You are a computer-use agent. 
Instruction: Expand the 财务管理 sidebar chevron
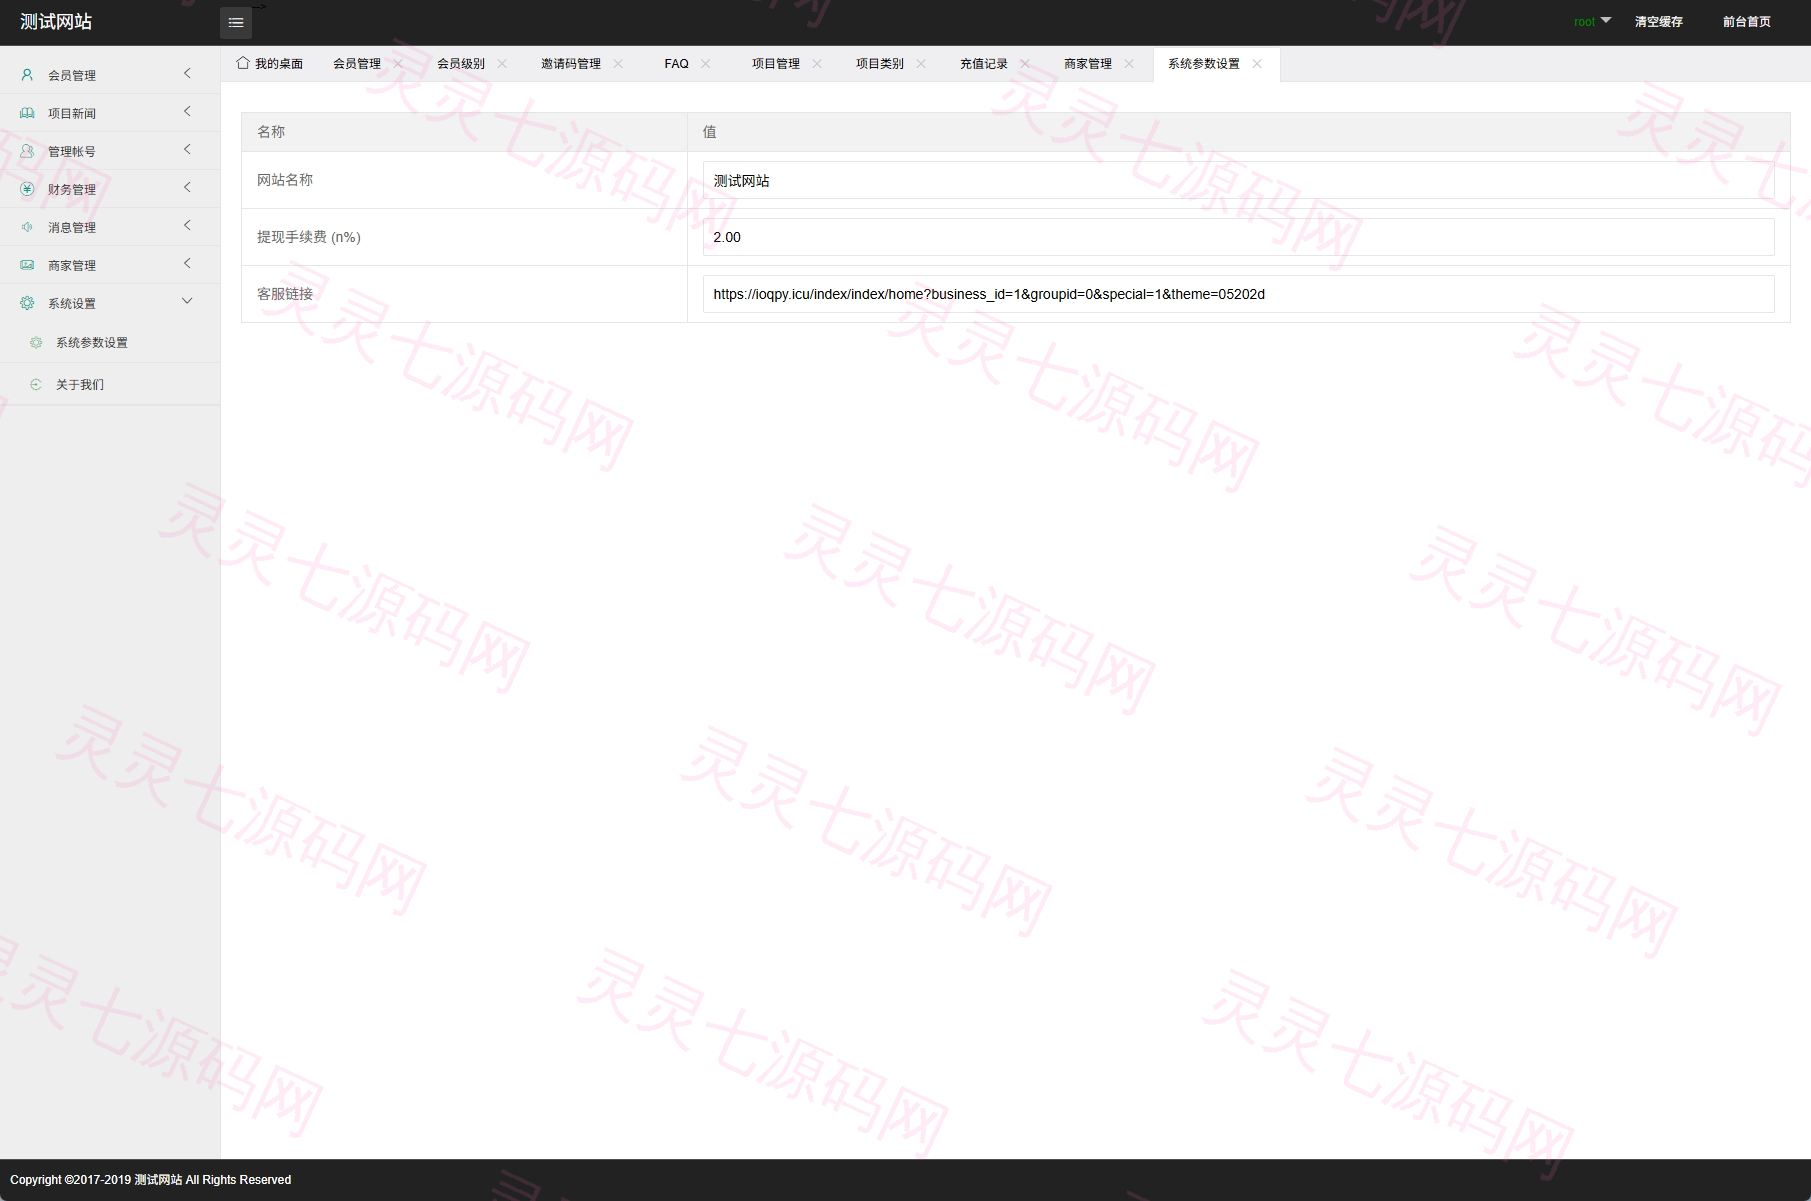click(187, 187)
